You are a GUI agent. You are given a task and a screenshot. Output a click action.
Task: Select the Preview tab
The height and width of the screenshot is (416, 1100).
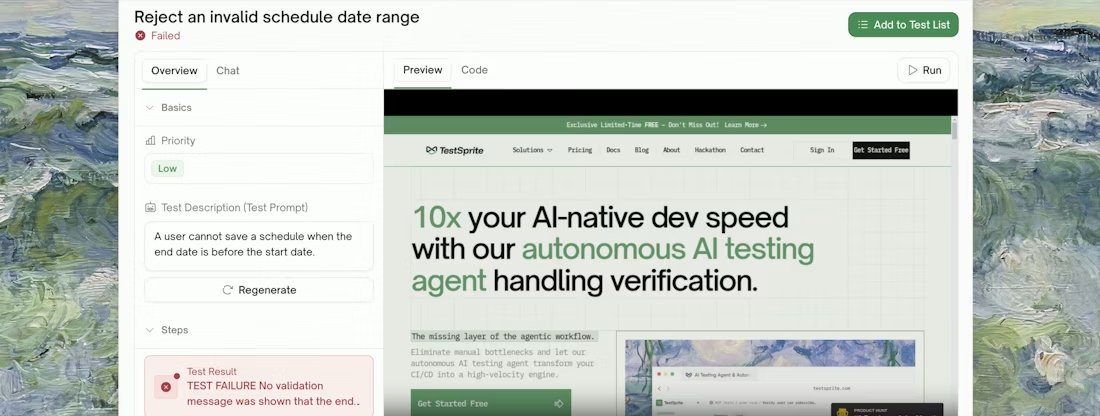422,70
